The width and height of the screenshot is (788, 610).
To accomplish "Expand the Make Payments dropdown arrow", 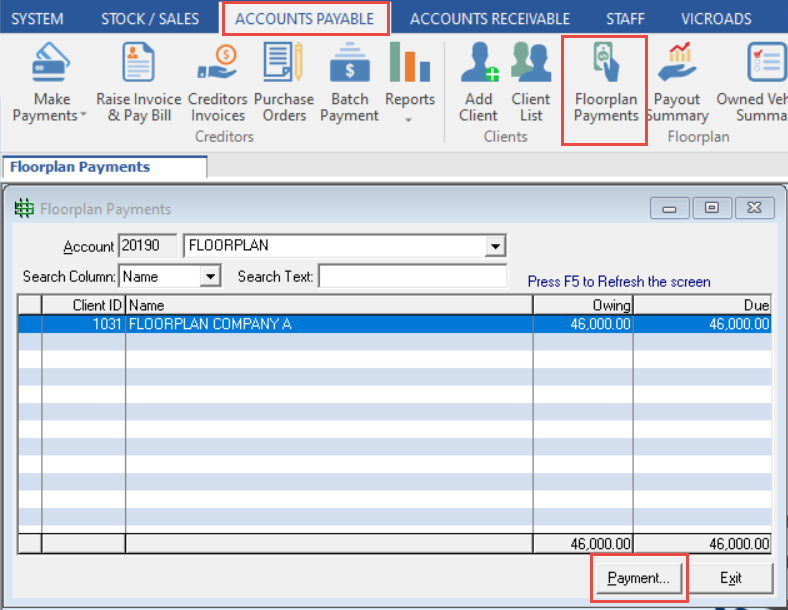I will pos(83,116).
